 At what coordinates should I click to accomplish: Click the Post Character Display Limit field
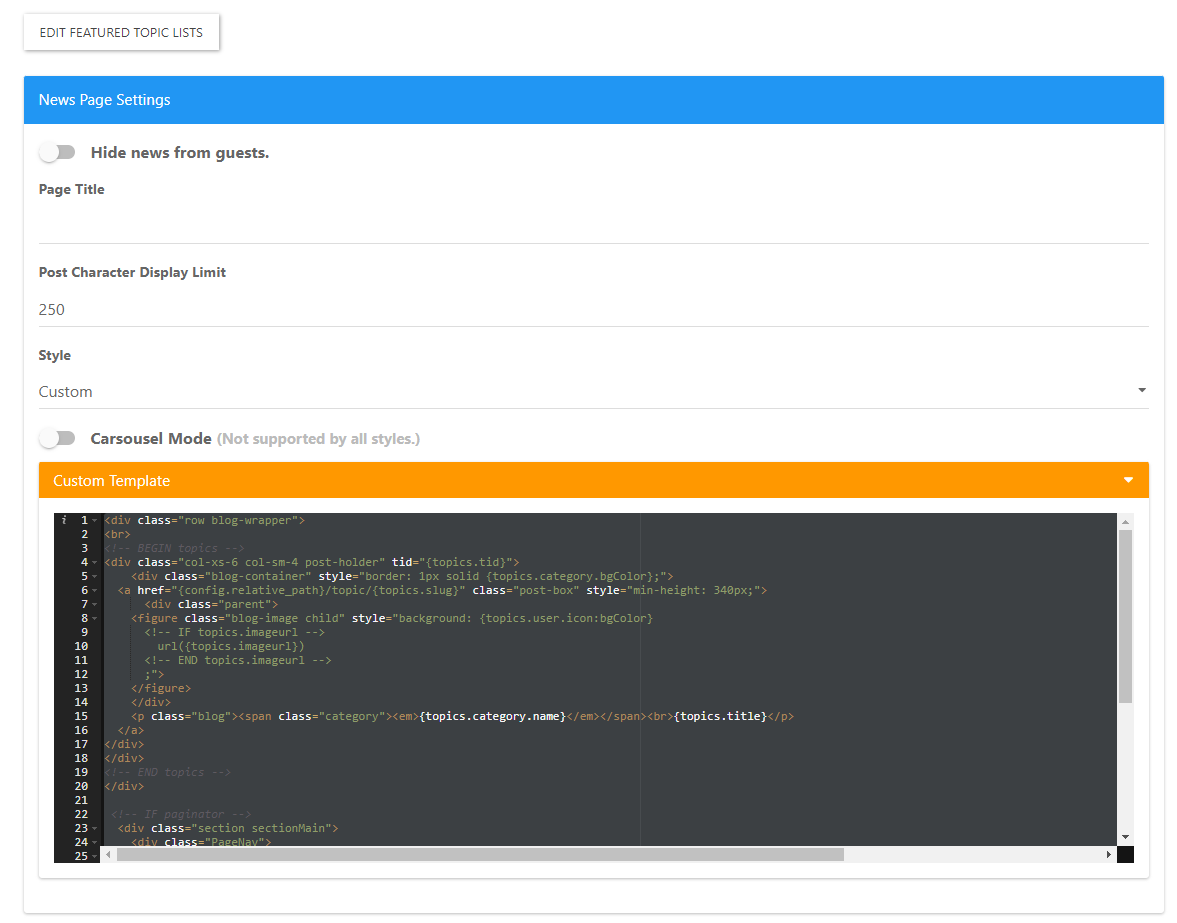click(593, 310)
